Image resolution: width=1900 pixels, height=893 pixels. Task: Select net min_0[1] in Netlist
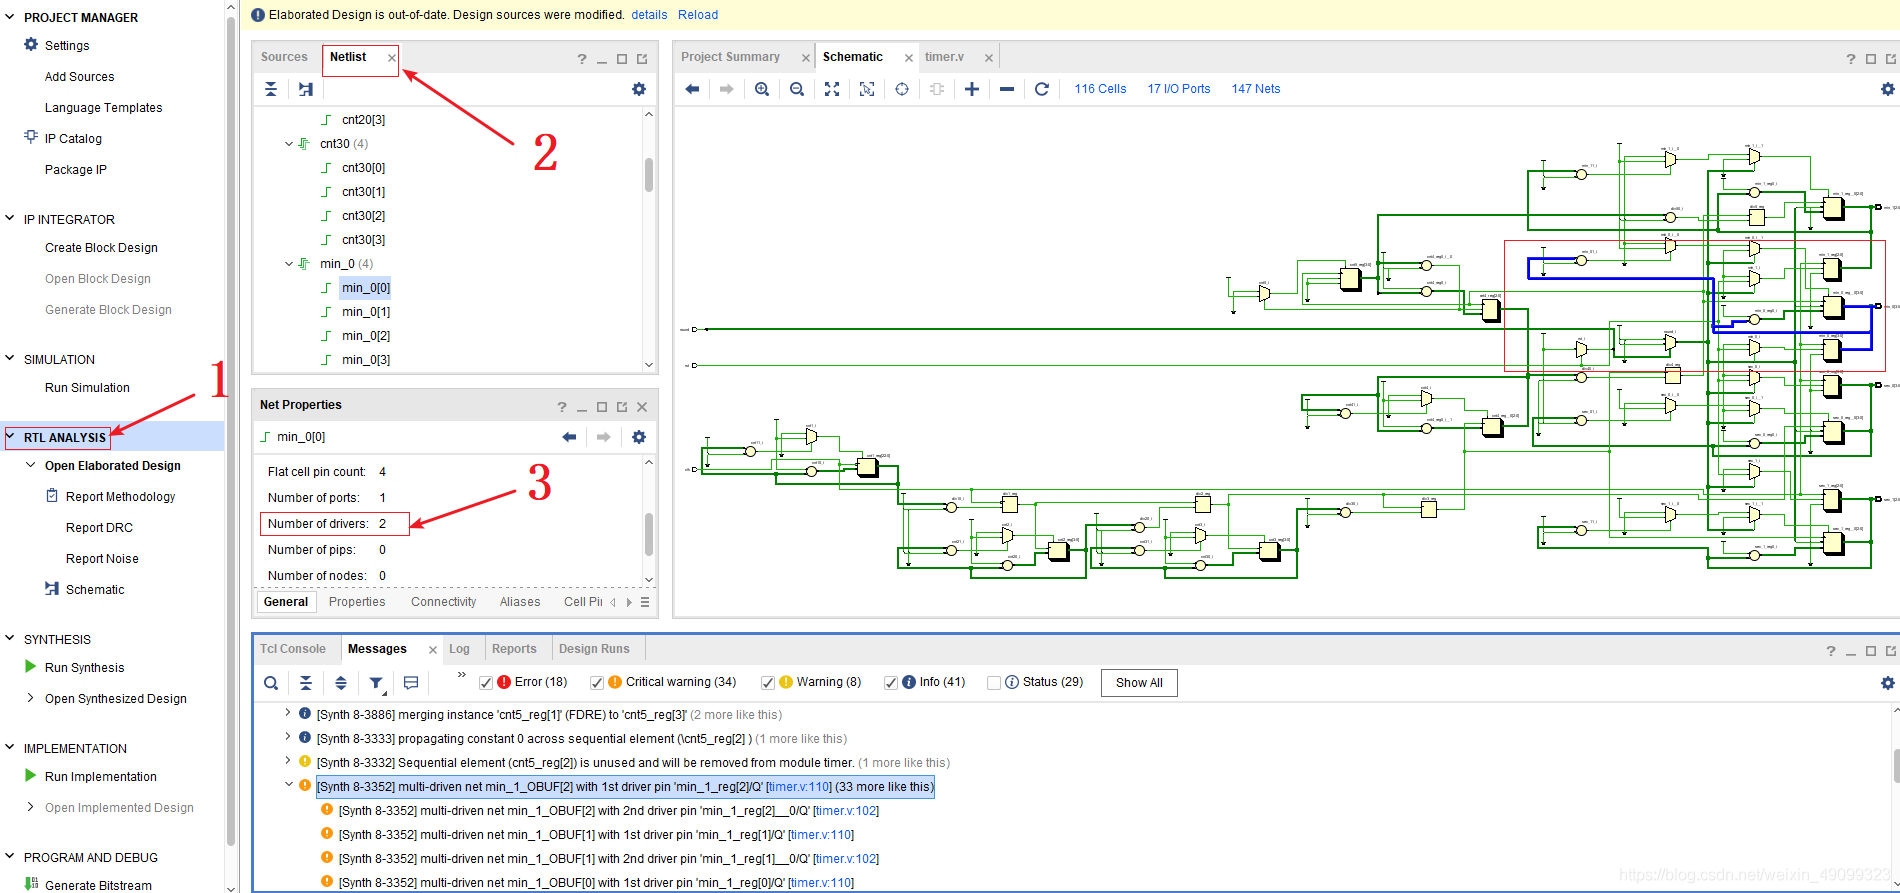click(366, 312)
